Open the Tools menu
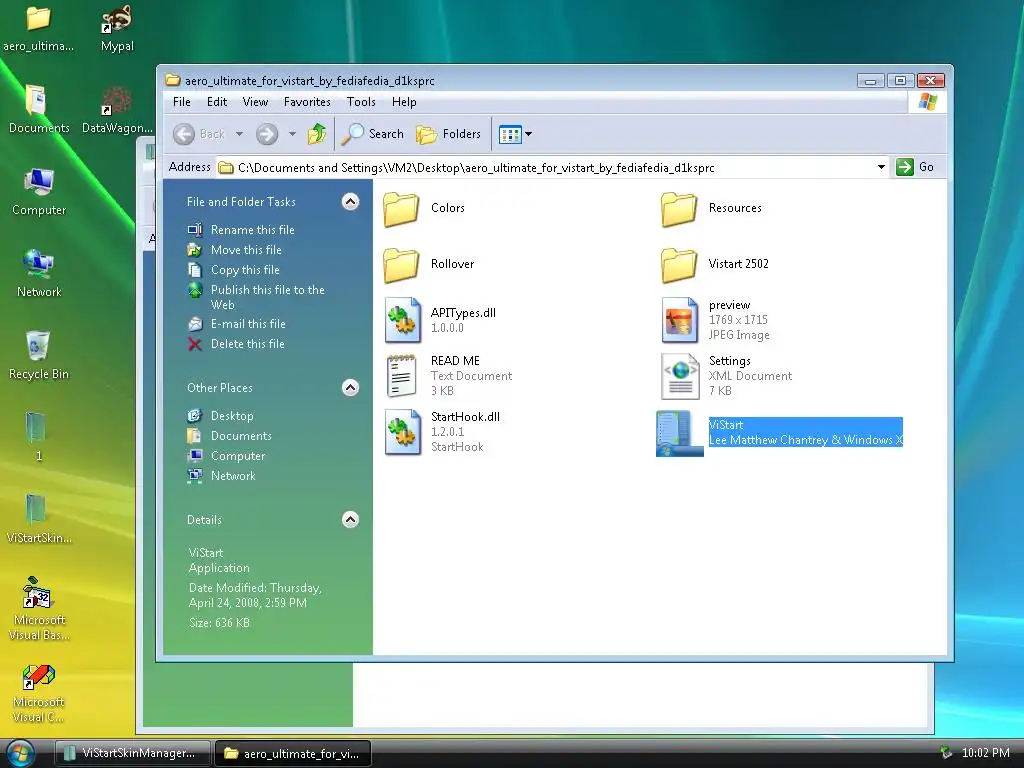This screenshot has width=1024, height=768. pyautogui.click(x=361, y=102)
